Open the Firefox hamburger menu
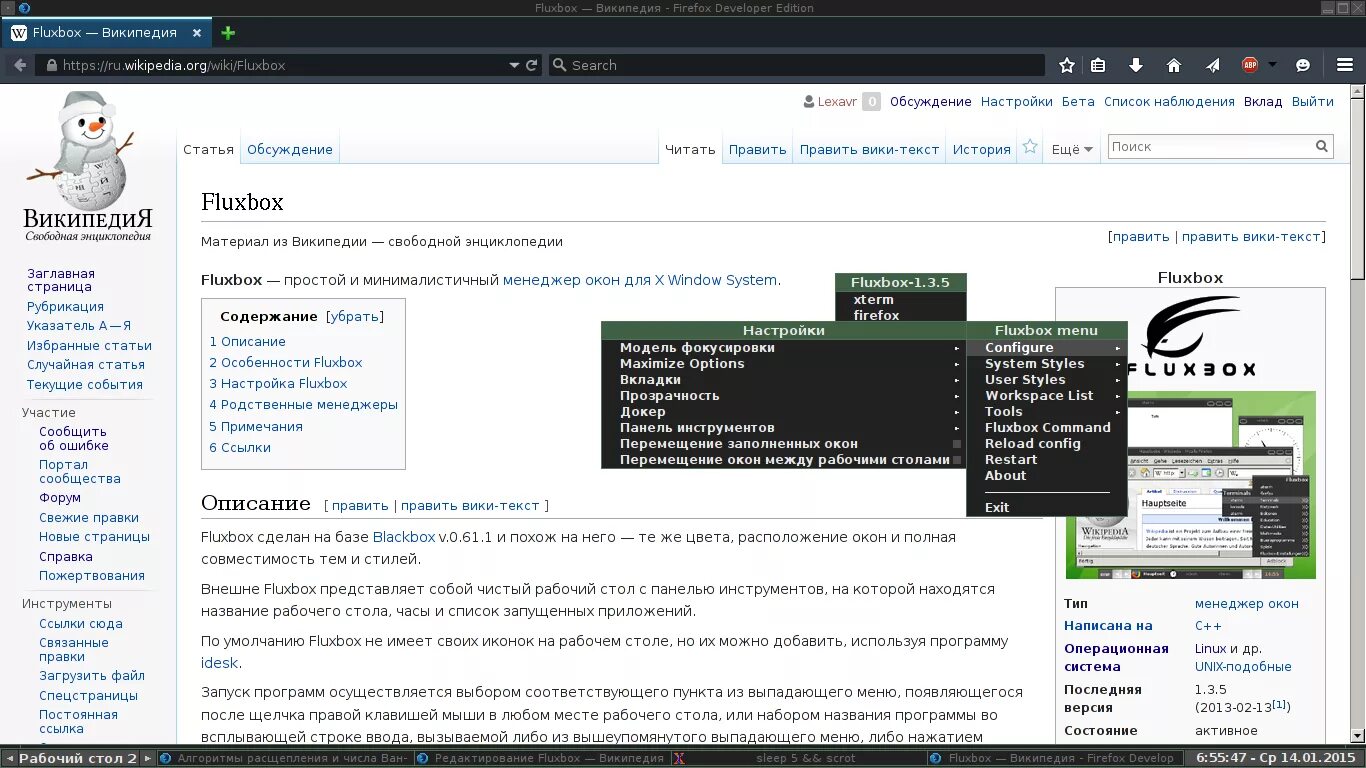The height and width of the screenshot is (768, 1366). pos(1345,65)
